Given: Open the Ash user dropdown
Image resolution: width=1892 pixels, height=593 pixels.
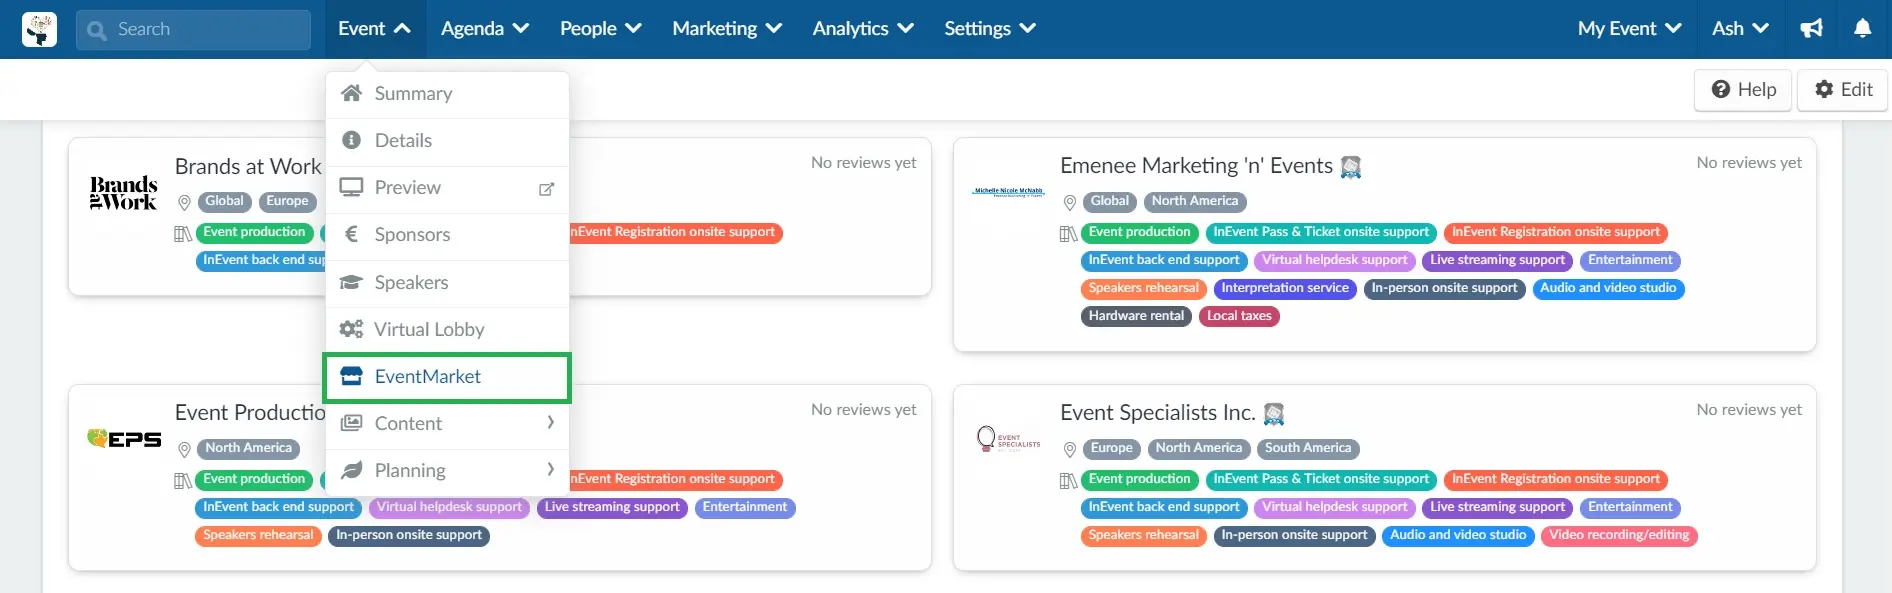Looking at the screenshot, I should coord(1740,29).
